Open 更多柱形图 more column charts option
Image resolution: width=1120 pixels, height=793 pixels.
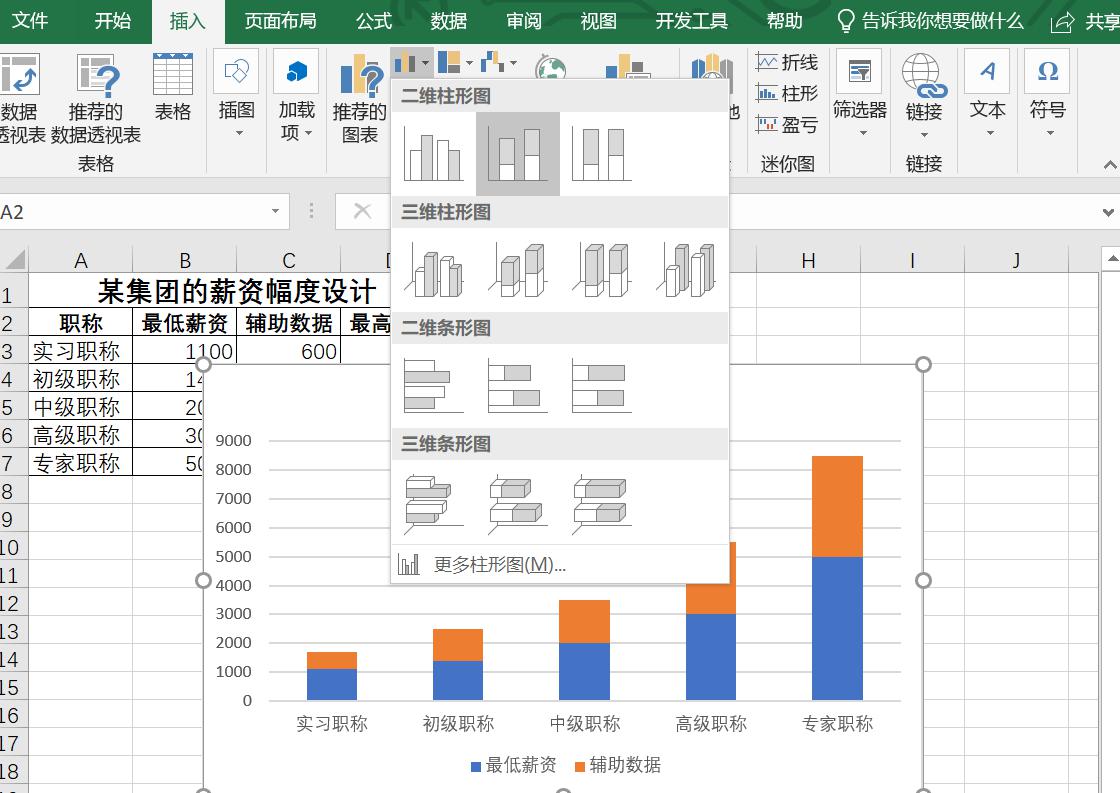(560, 565)
